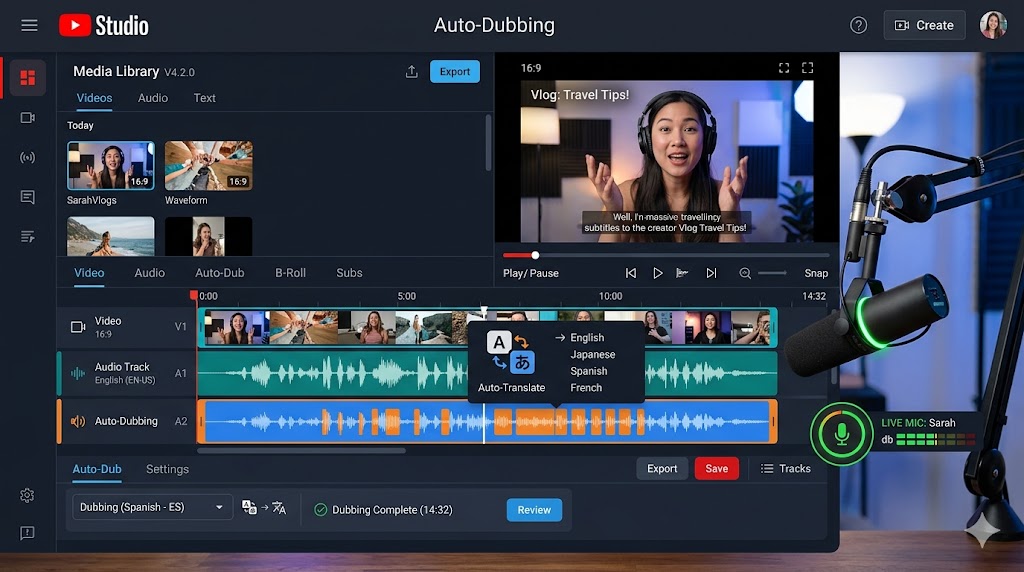Click the blue Export button in Media Library

pos(455,72)
